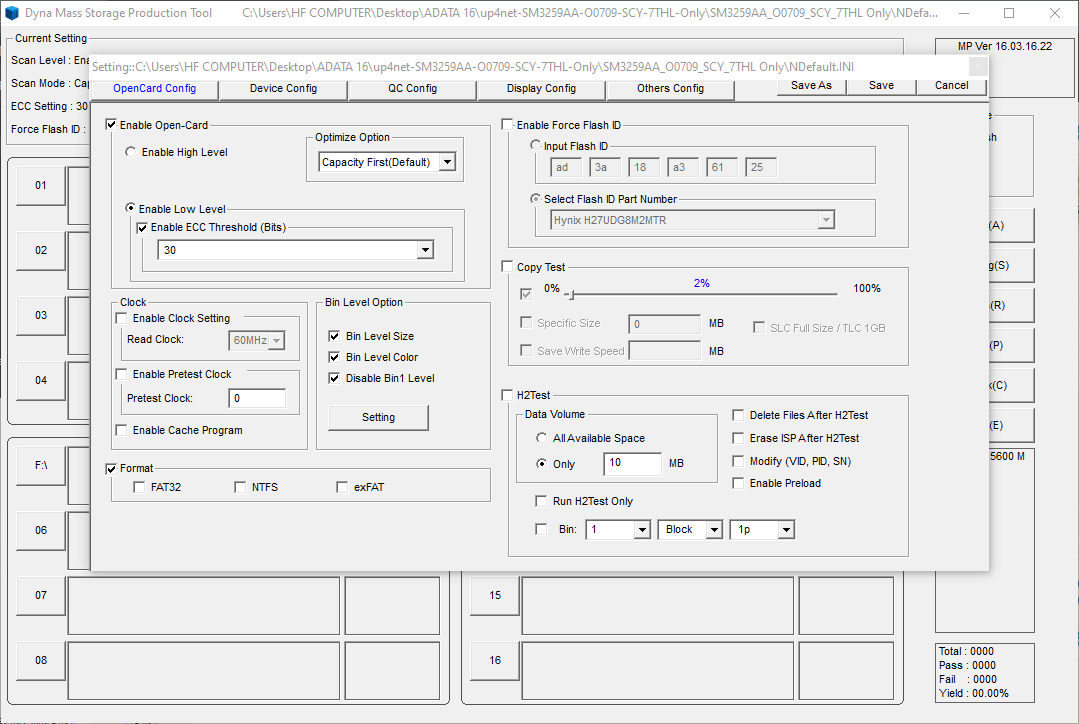Toggle the Enable Open-Card checkbox
The height and width of the screenshot is (724, 1079).
coord(111,125)
